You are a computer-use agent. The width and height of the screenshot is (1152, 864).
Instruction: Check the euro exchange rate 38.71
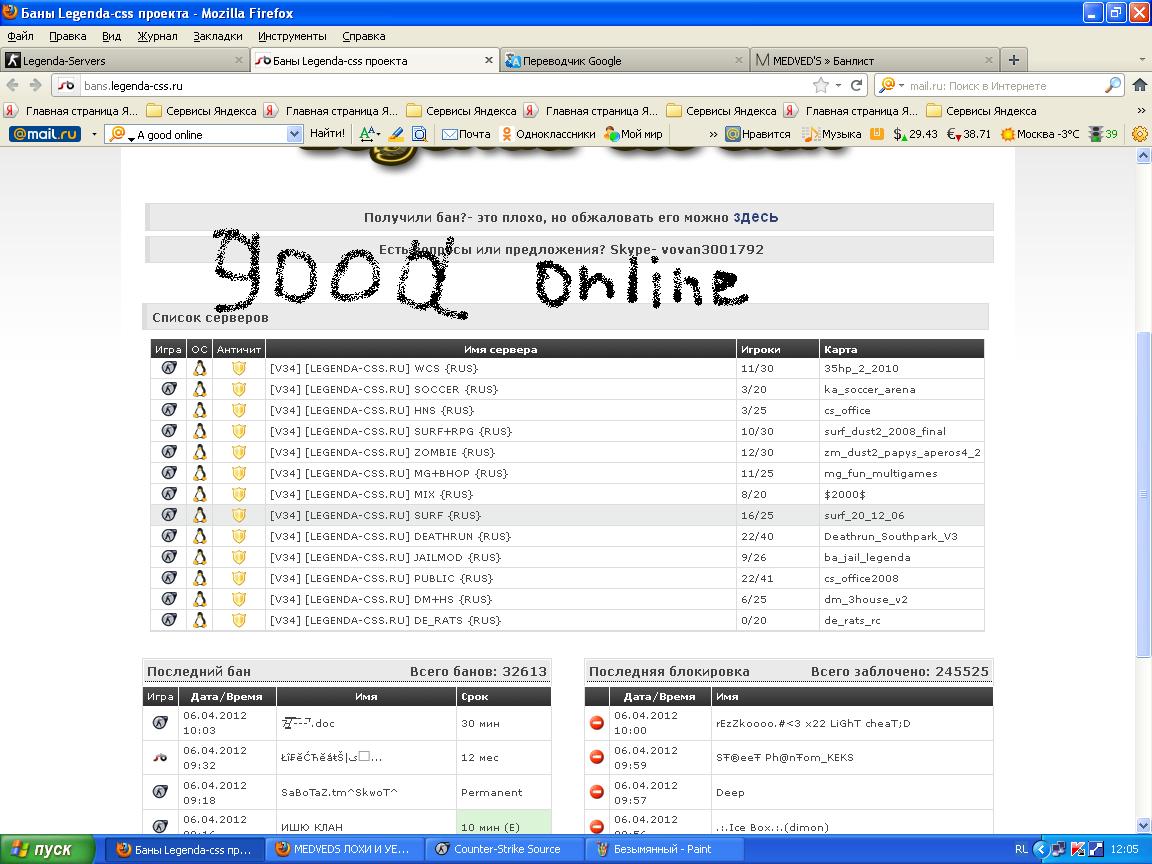coord(969,134)
